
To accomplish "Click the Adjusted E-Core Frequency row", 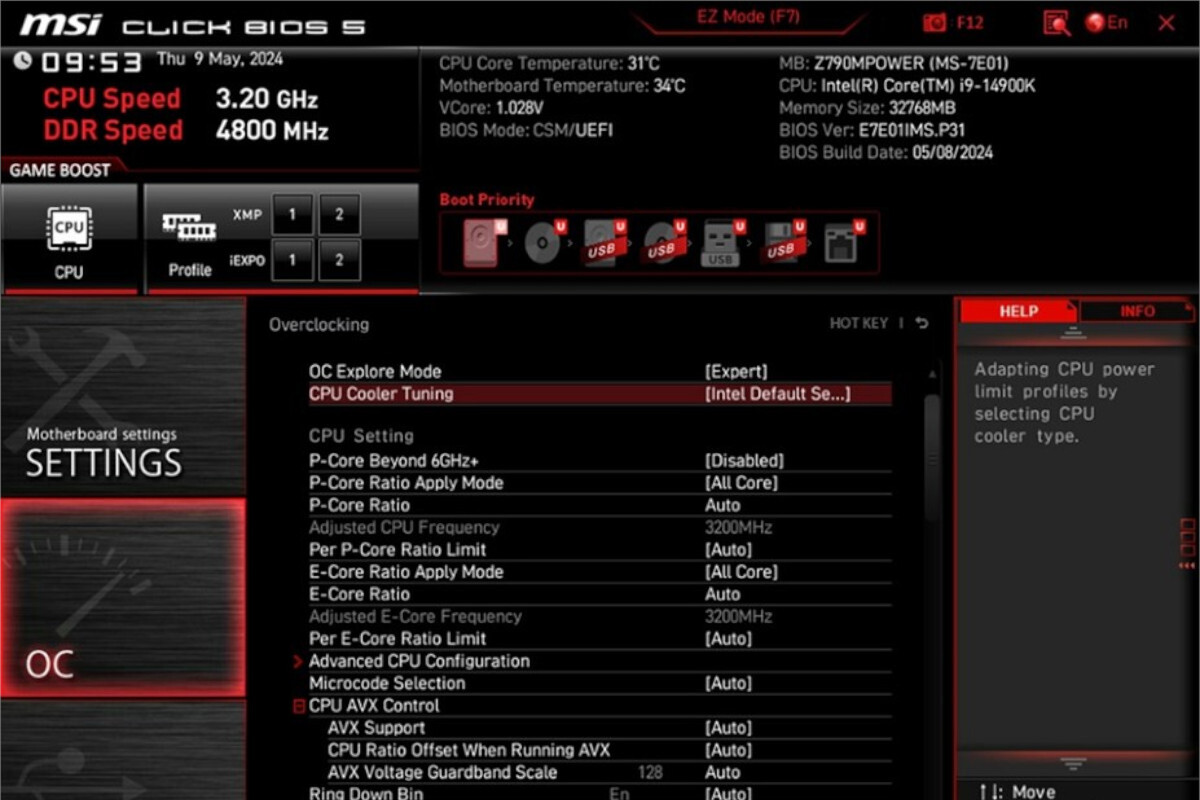I will (599, 616).
